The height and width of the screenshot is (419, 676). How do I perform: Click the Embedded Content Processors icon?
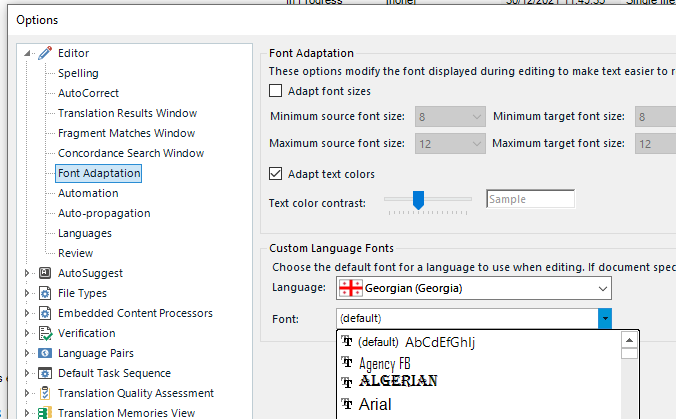tap(45, 313)
